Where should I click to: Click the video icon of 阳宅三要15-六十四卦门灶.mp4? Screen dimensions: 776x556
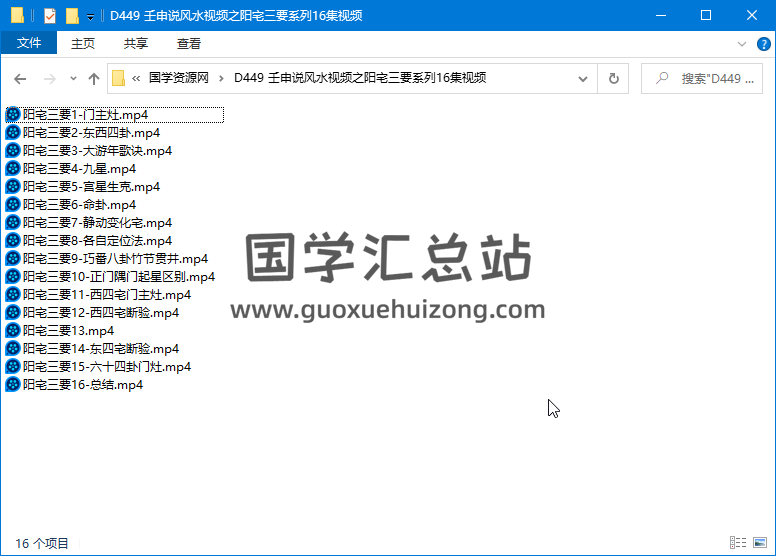(13, 366)
